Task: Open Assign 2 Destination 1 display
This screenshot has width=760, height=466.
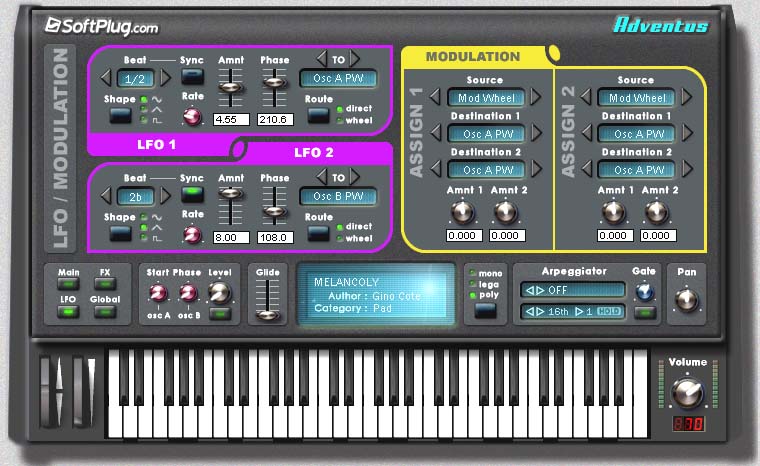Action: 638,134
